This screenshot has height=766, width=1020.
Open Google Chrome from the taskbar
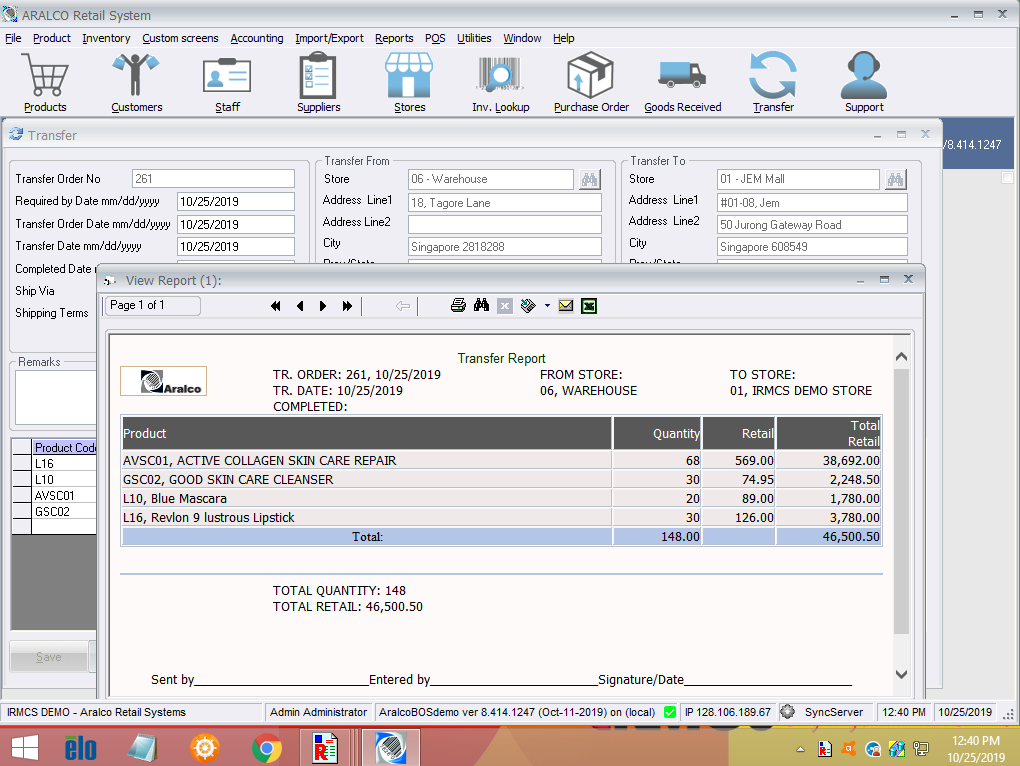266,747
